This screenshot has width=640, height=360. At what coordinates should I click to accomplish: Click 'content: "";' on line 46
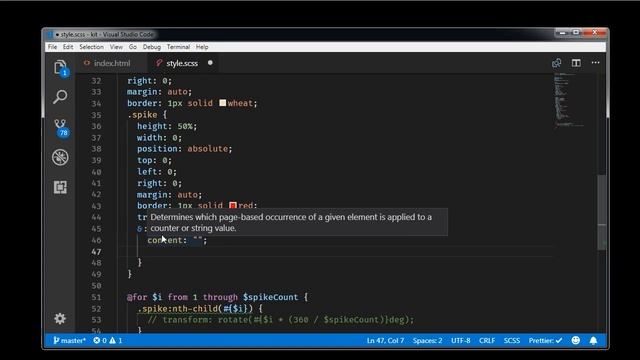(x=177, y=240)
